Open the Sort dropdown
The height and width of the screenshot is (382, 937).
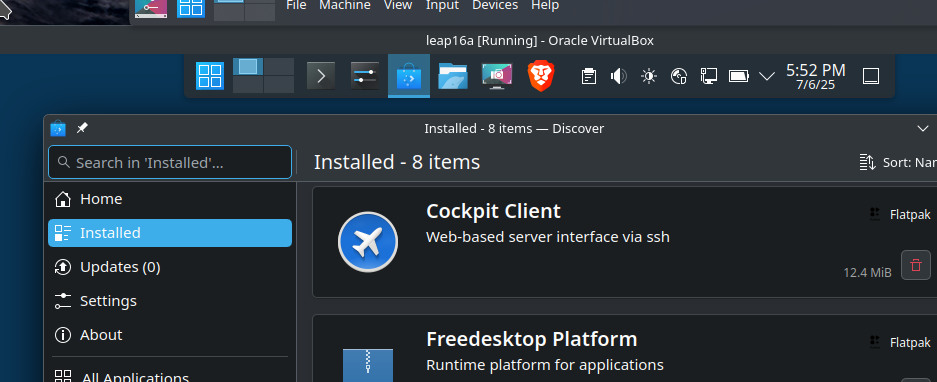898,162
